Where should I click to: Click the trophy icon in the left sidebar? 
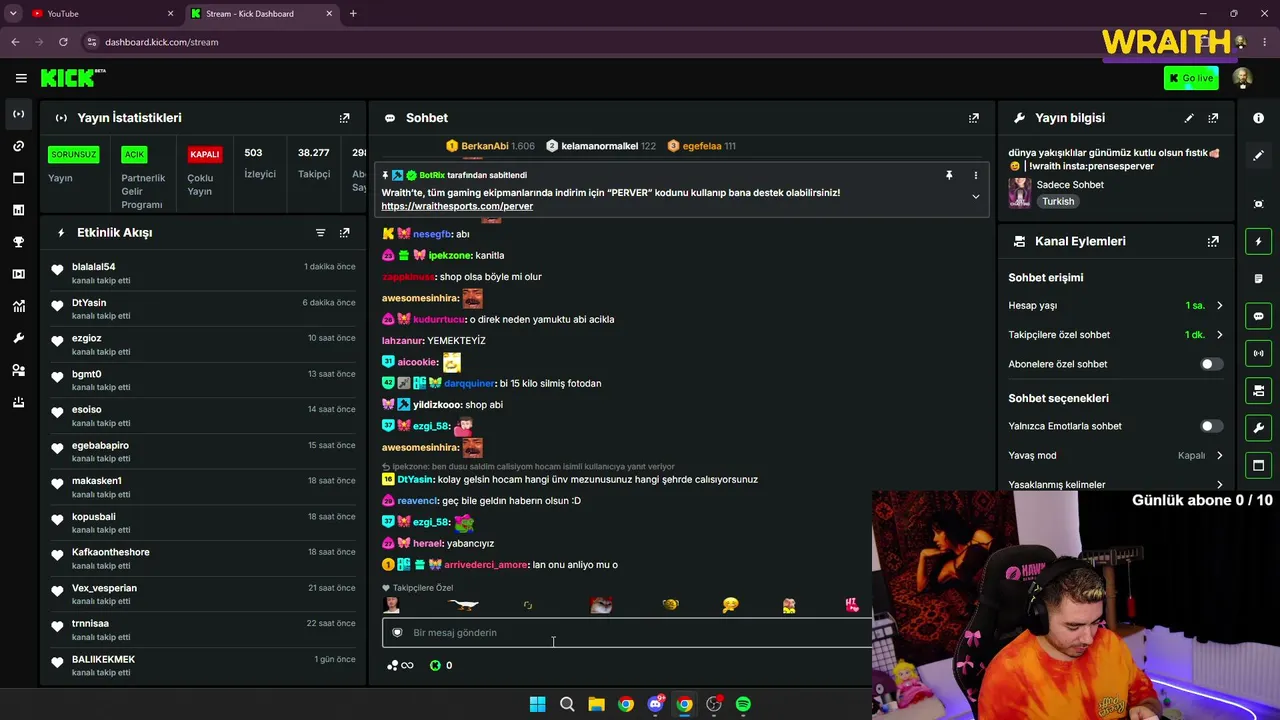18,242
